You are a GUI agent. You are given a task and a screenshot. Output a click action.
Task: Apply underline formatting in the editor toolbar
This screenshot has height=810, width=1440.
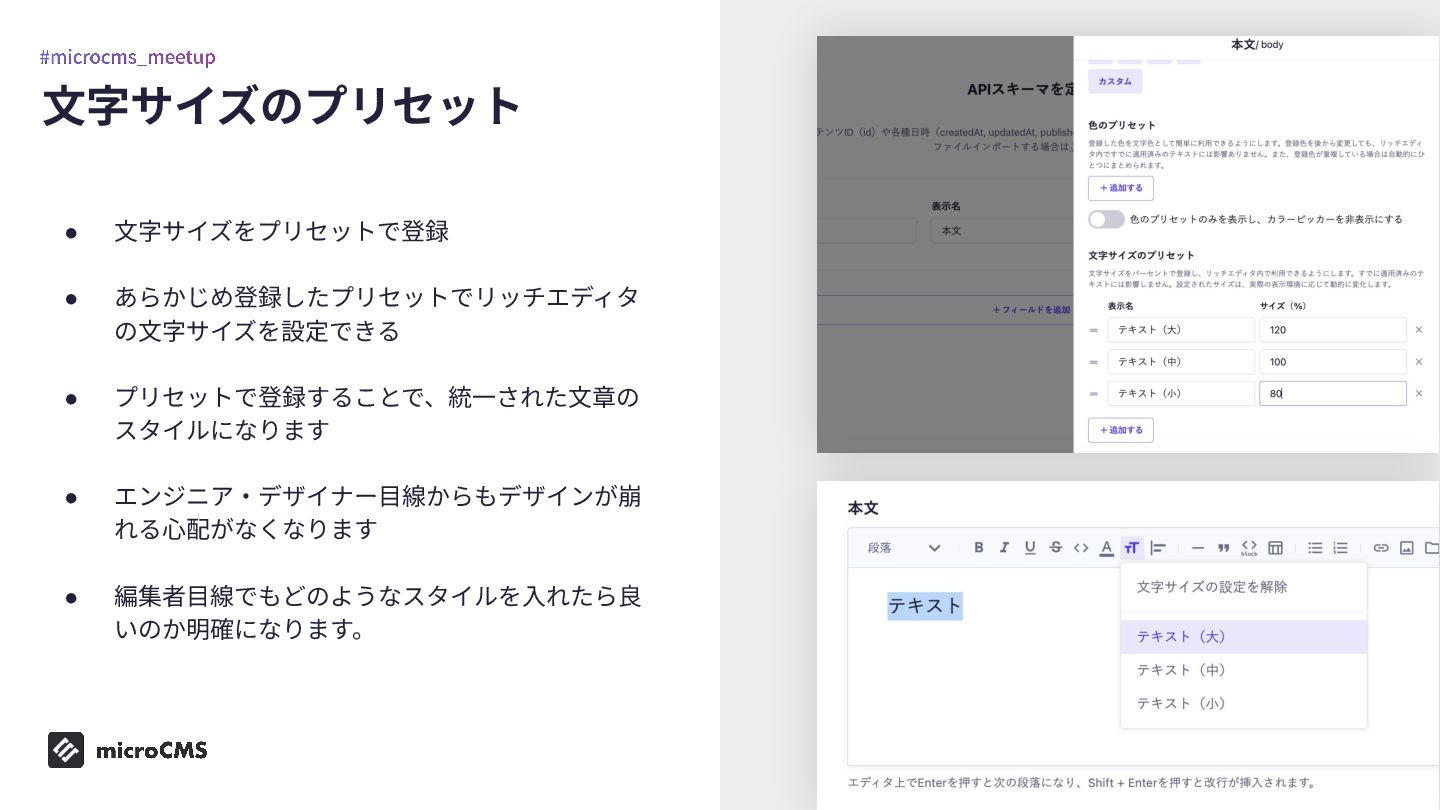(1030, 548)
